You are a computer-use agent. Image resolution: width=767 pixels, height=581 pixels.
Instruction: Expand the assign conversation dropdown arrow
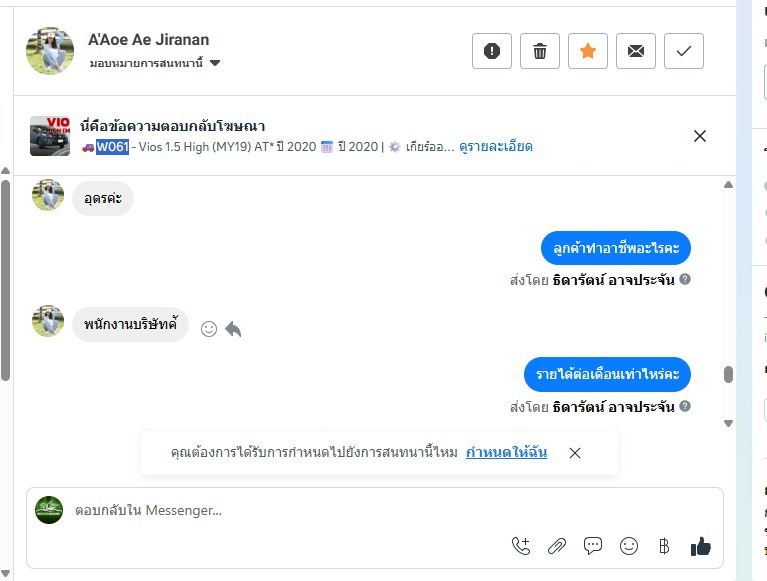[215, 63]
